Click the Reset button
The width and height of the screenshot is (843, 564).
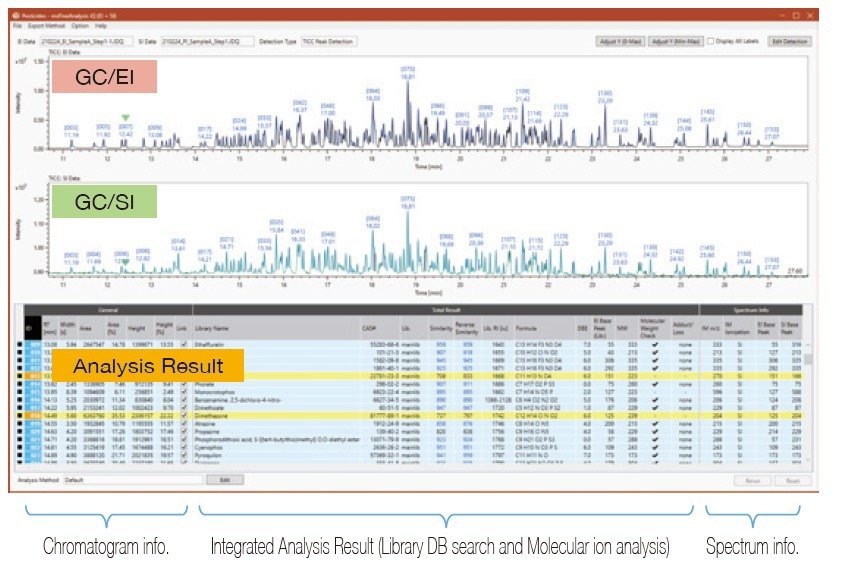[x=793, y=481]
